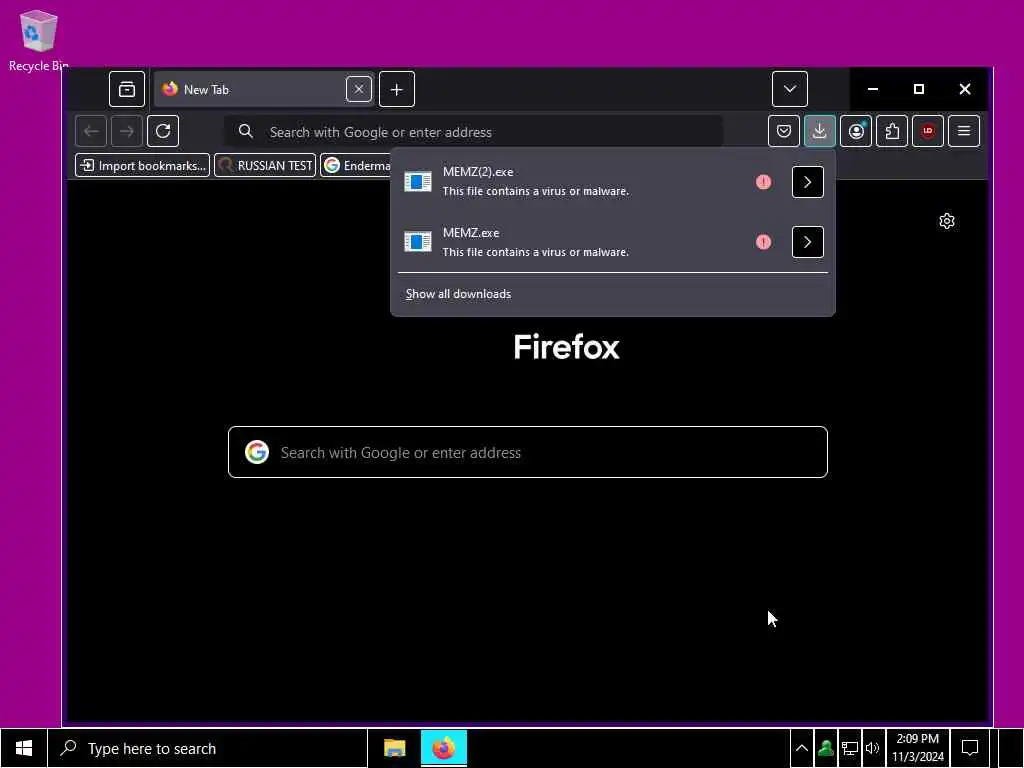Expand options arrow for MEMZ(2).exe
Viewport: 1024px width, 768px height.
807,182
